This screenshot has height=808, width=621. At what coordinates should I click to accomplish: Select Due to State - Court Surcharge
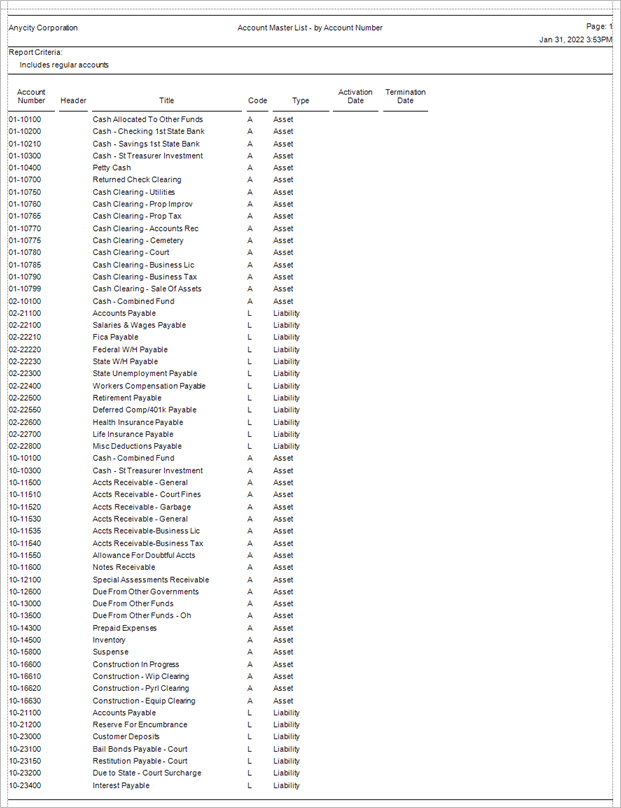[x=147, y=773]
